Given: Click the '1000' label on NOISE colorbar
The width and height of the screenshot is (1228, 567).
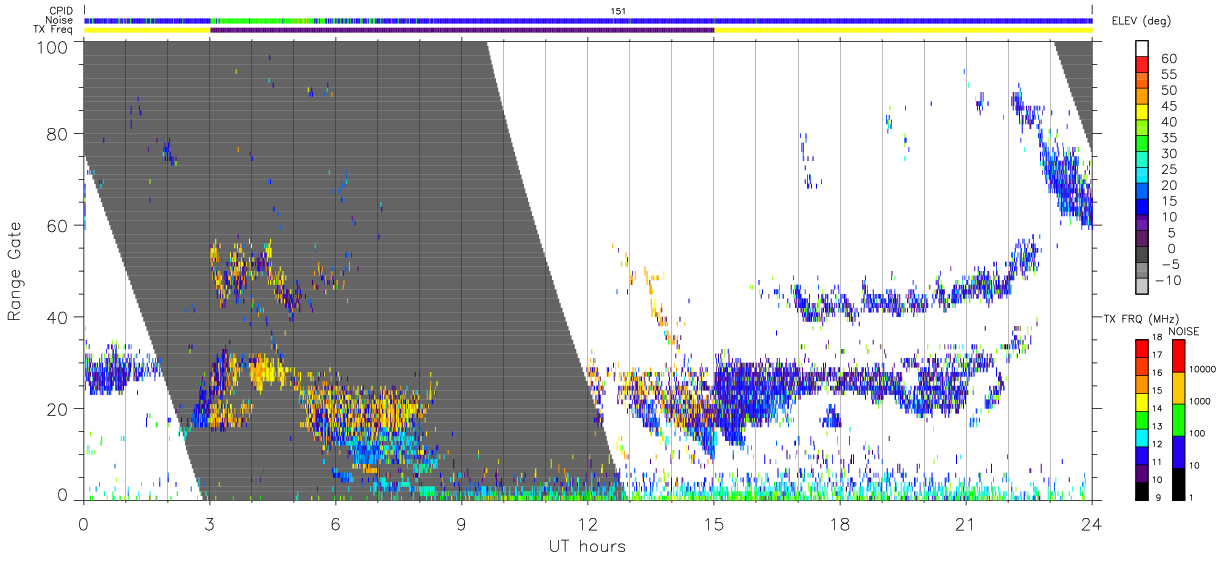Looking at the screenshot, I should coord(1200,401).
